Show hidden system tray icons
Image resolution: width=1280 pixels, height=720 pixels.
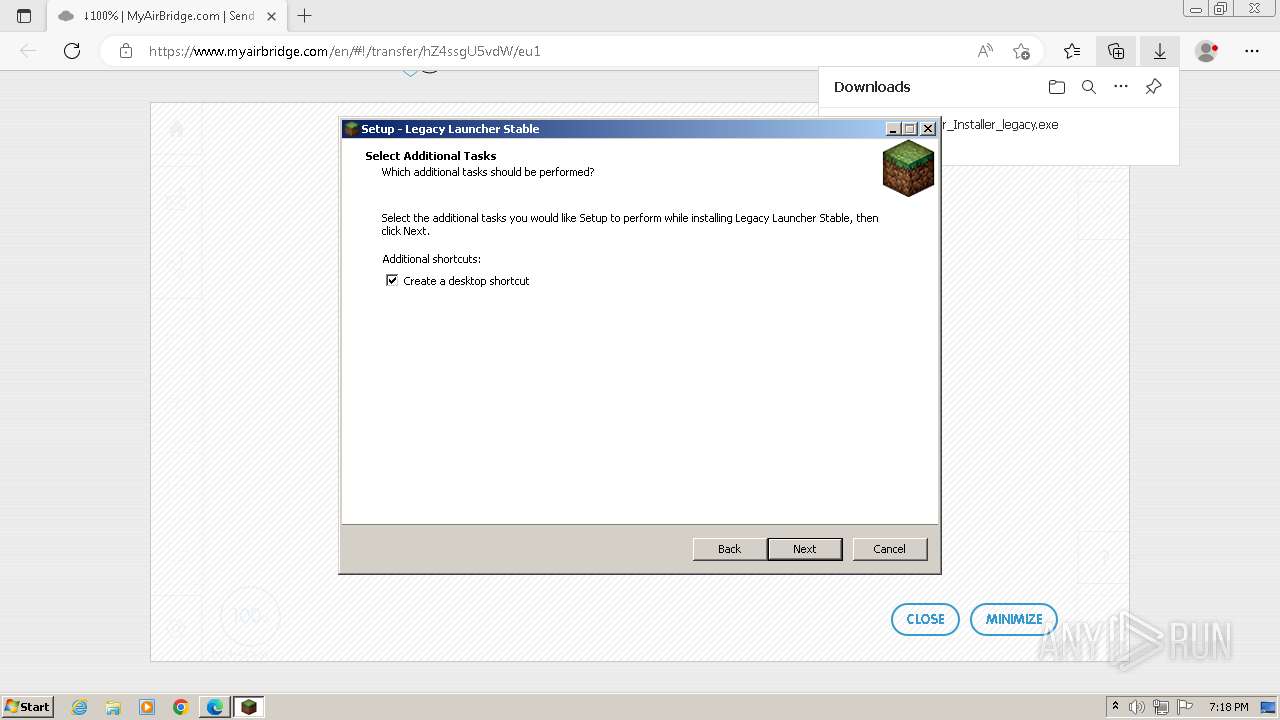1116,707
